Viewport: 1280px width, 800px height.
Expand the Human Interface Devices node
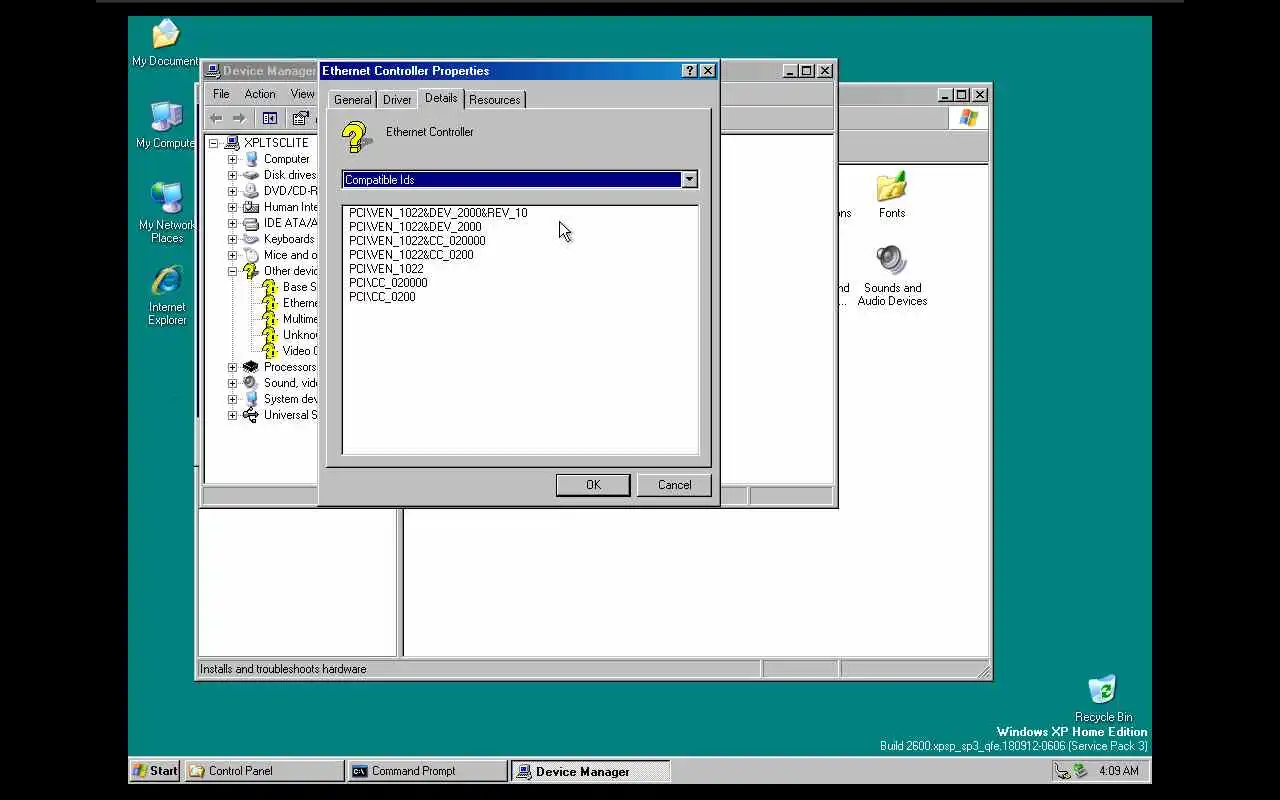coord(232,207)
